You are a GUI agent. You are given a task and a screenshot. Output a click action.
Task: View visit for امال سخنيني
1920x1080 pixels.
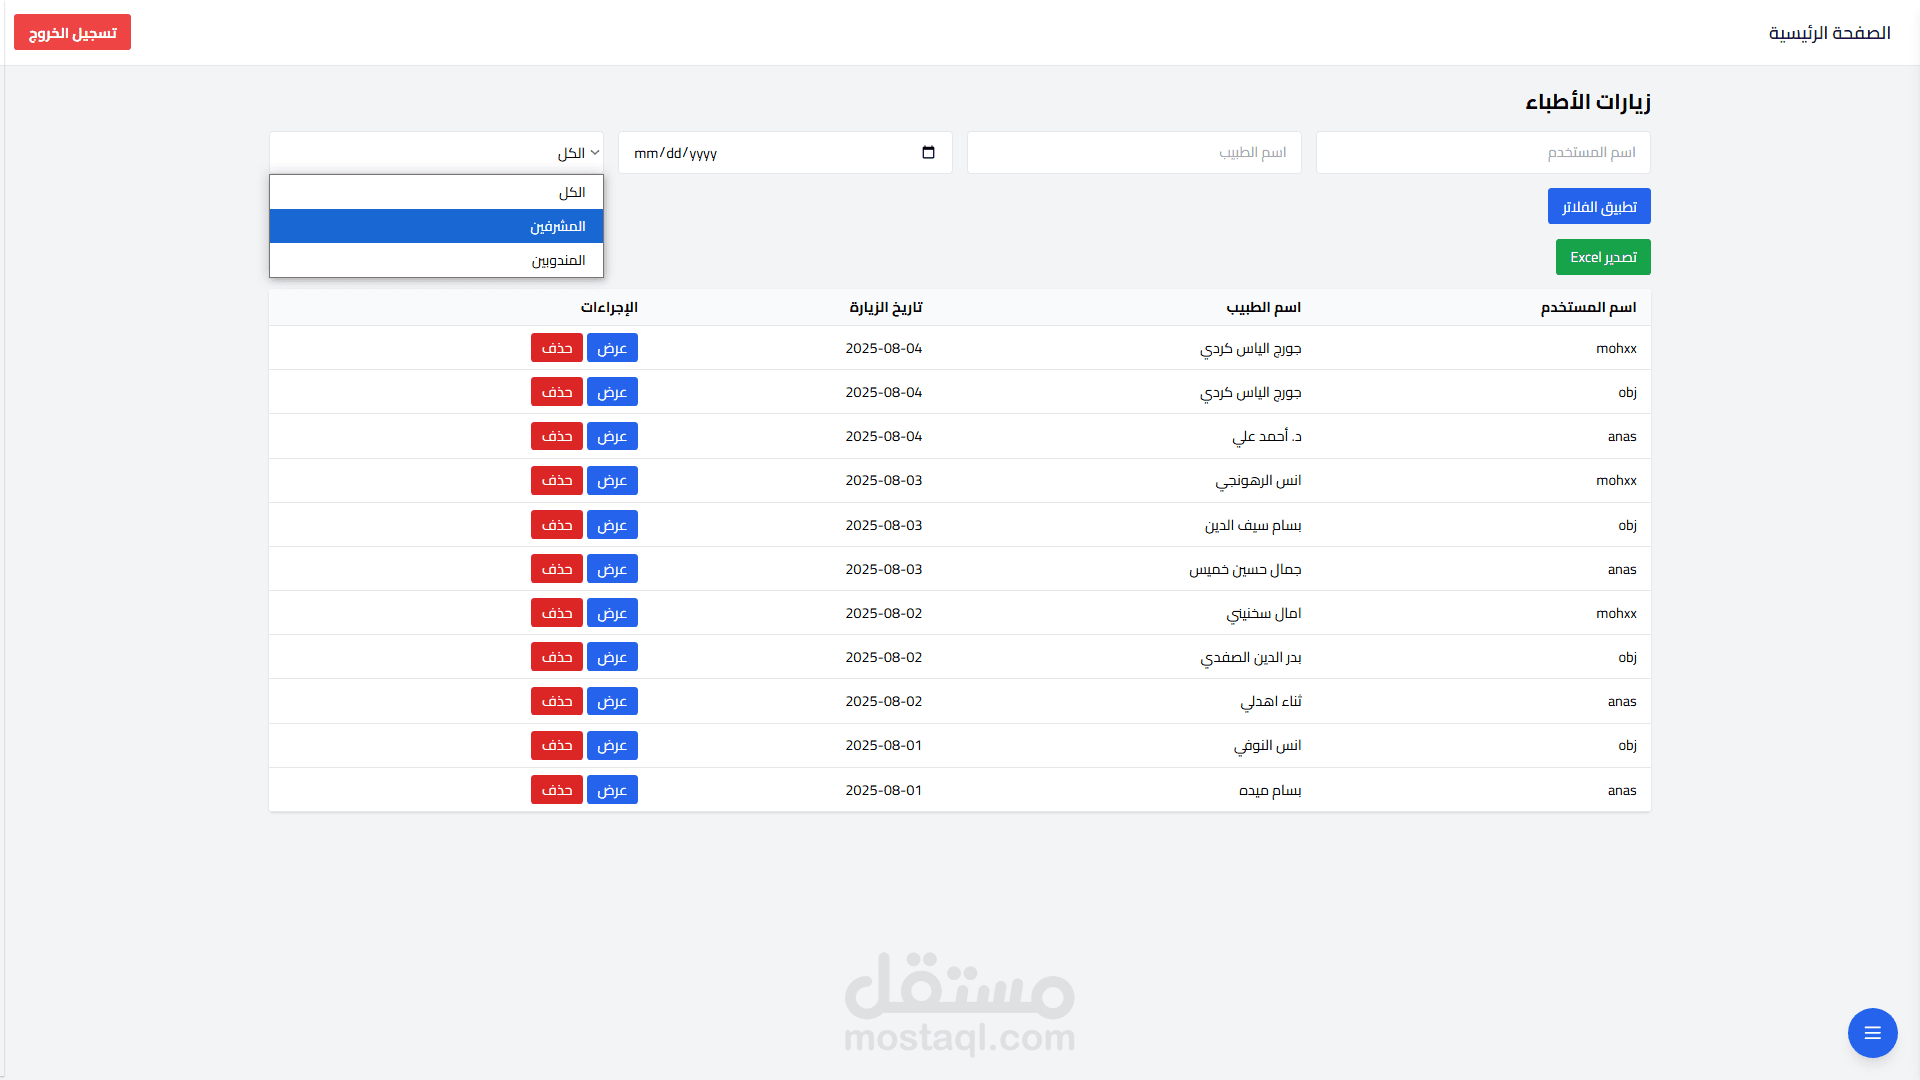click(612, 613)
